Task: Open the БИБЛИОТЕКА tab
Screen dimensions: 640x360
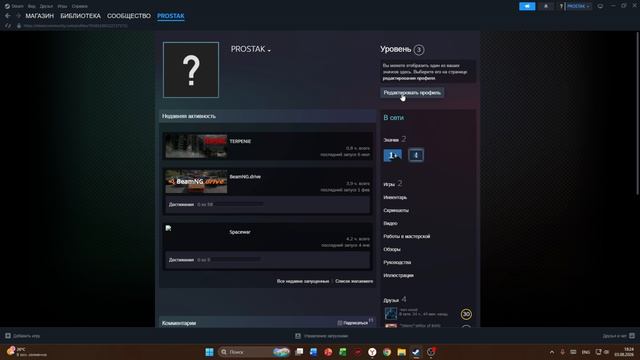Action: click(x=80, y=16)
